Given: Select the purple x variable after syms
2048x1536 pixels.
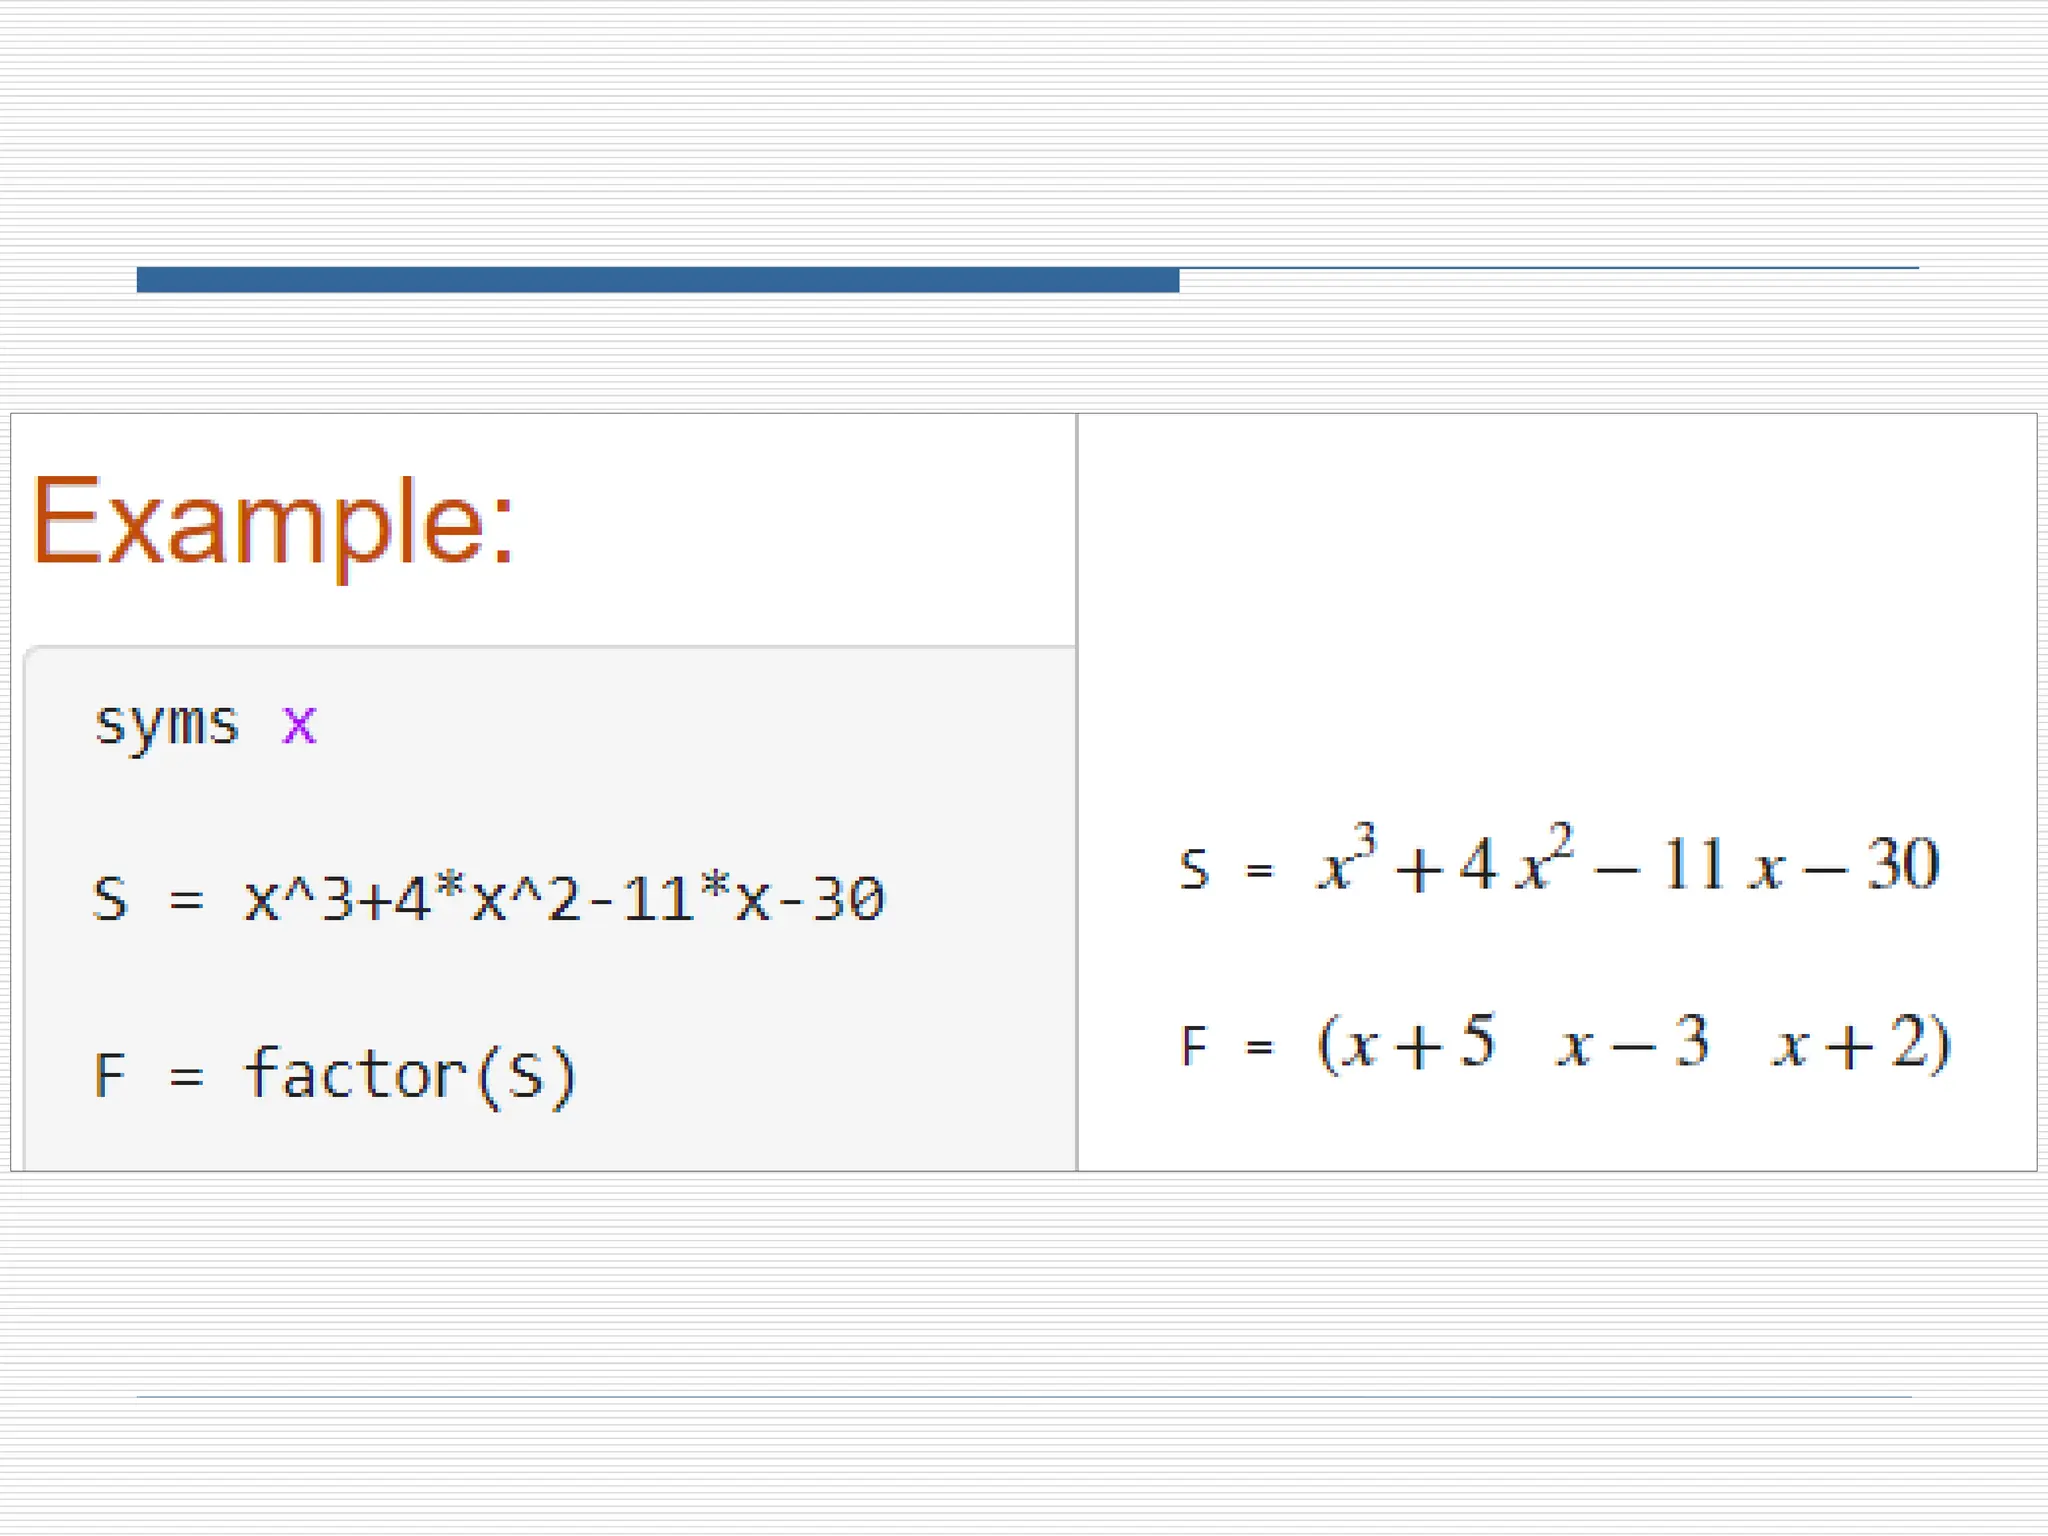Looking at the screenshot, I should tap(299, 723).
